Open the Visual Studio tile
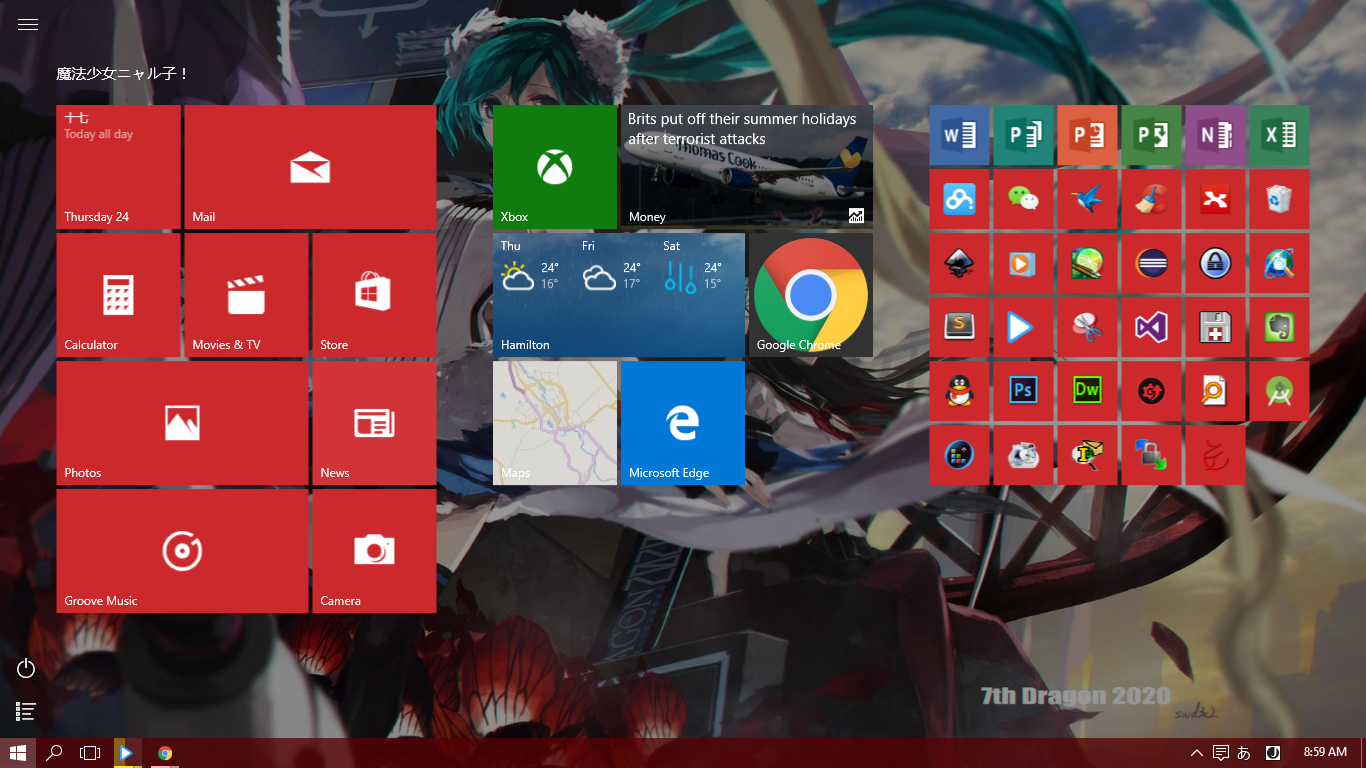 (1151, 327)
